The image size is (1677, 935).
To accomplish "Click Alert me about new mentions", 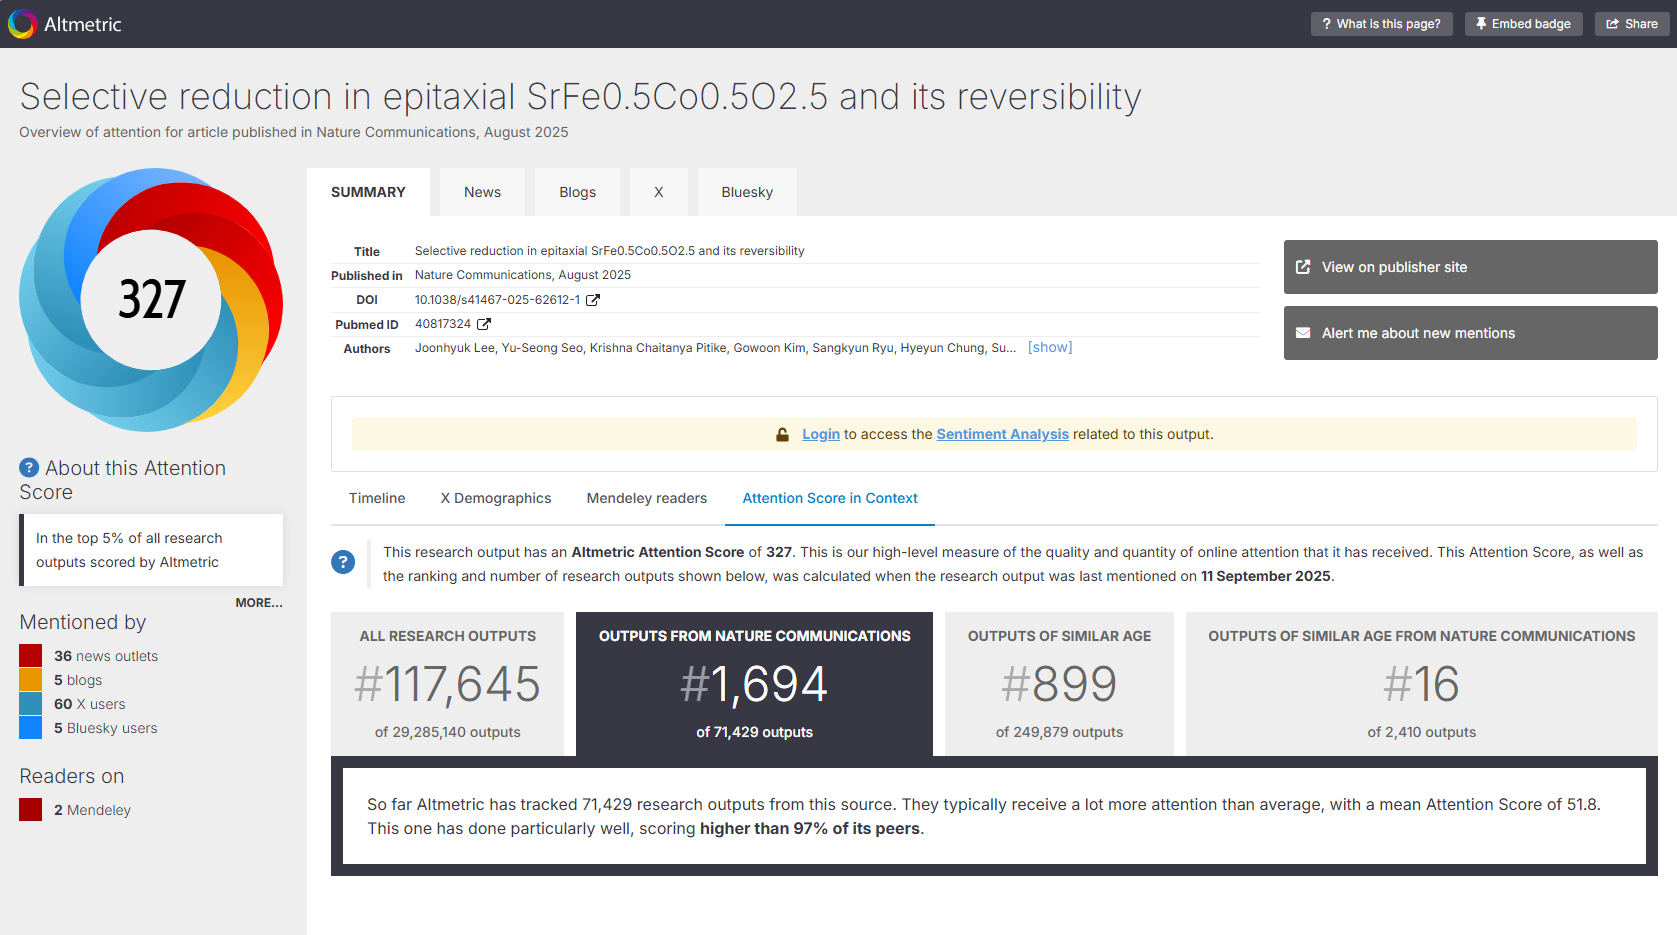I will [x=1471, y=333].
